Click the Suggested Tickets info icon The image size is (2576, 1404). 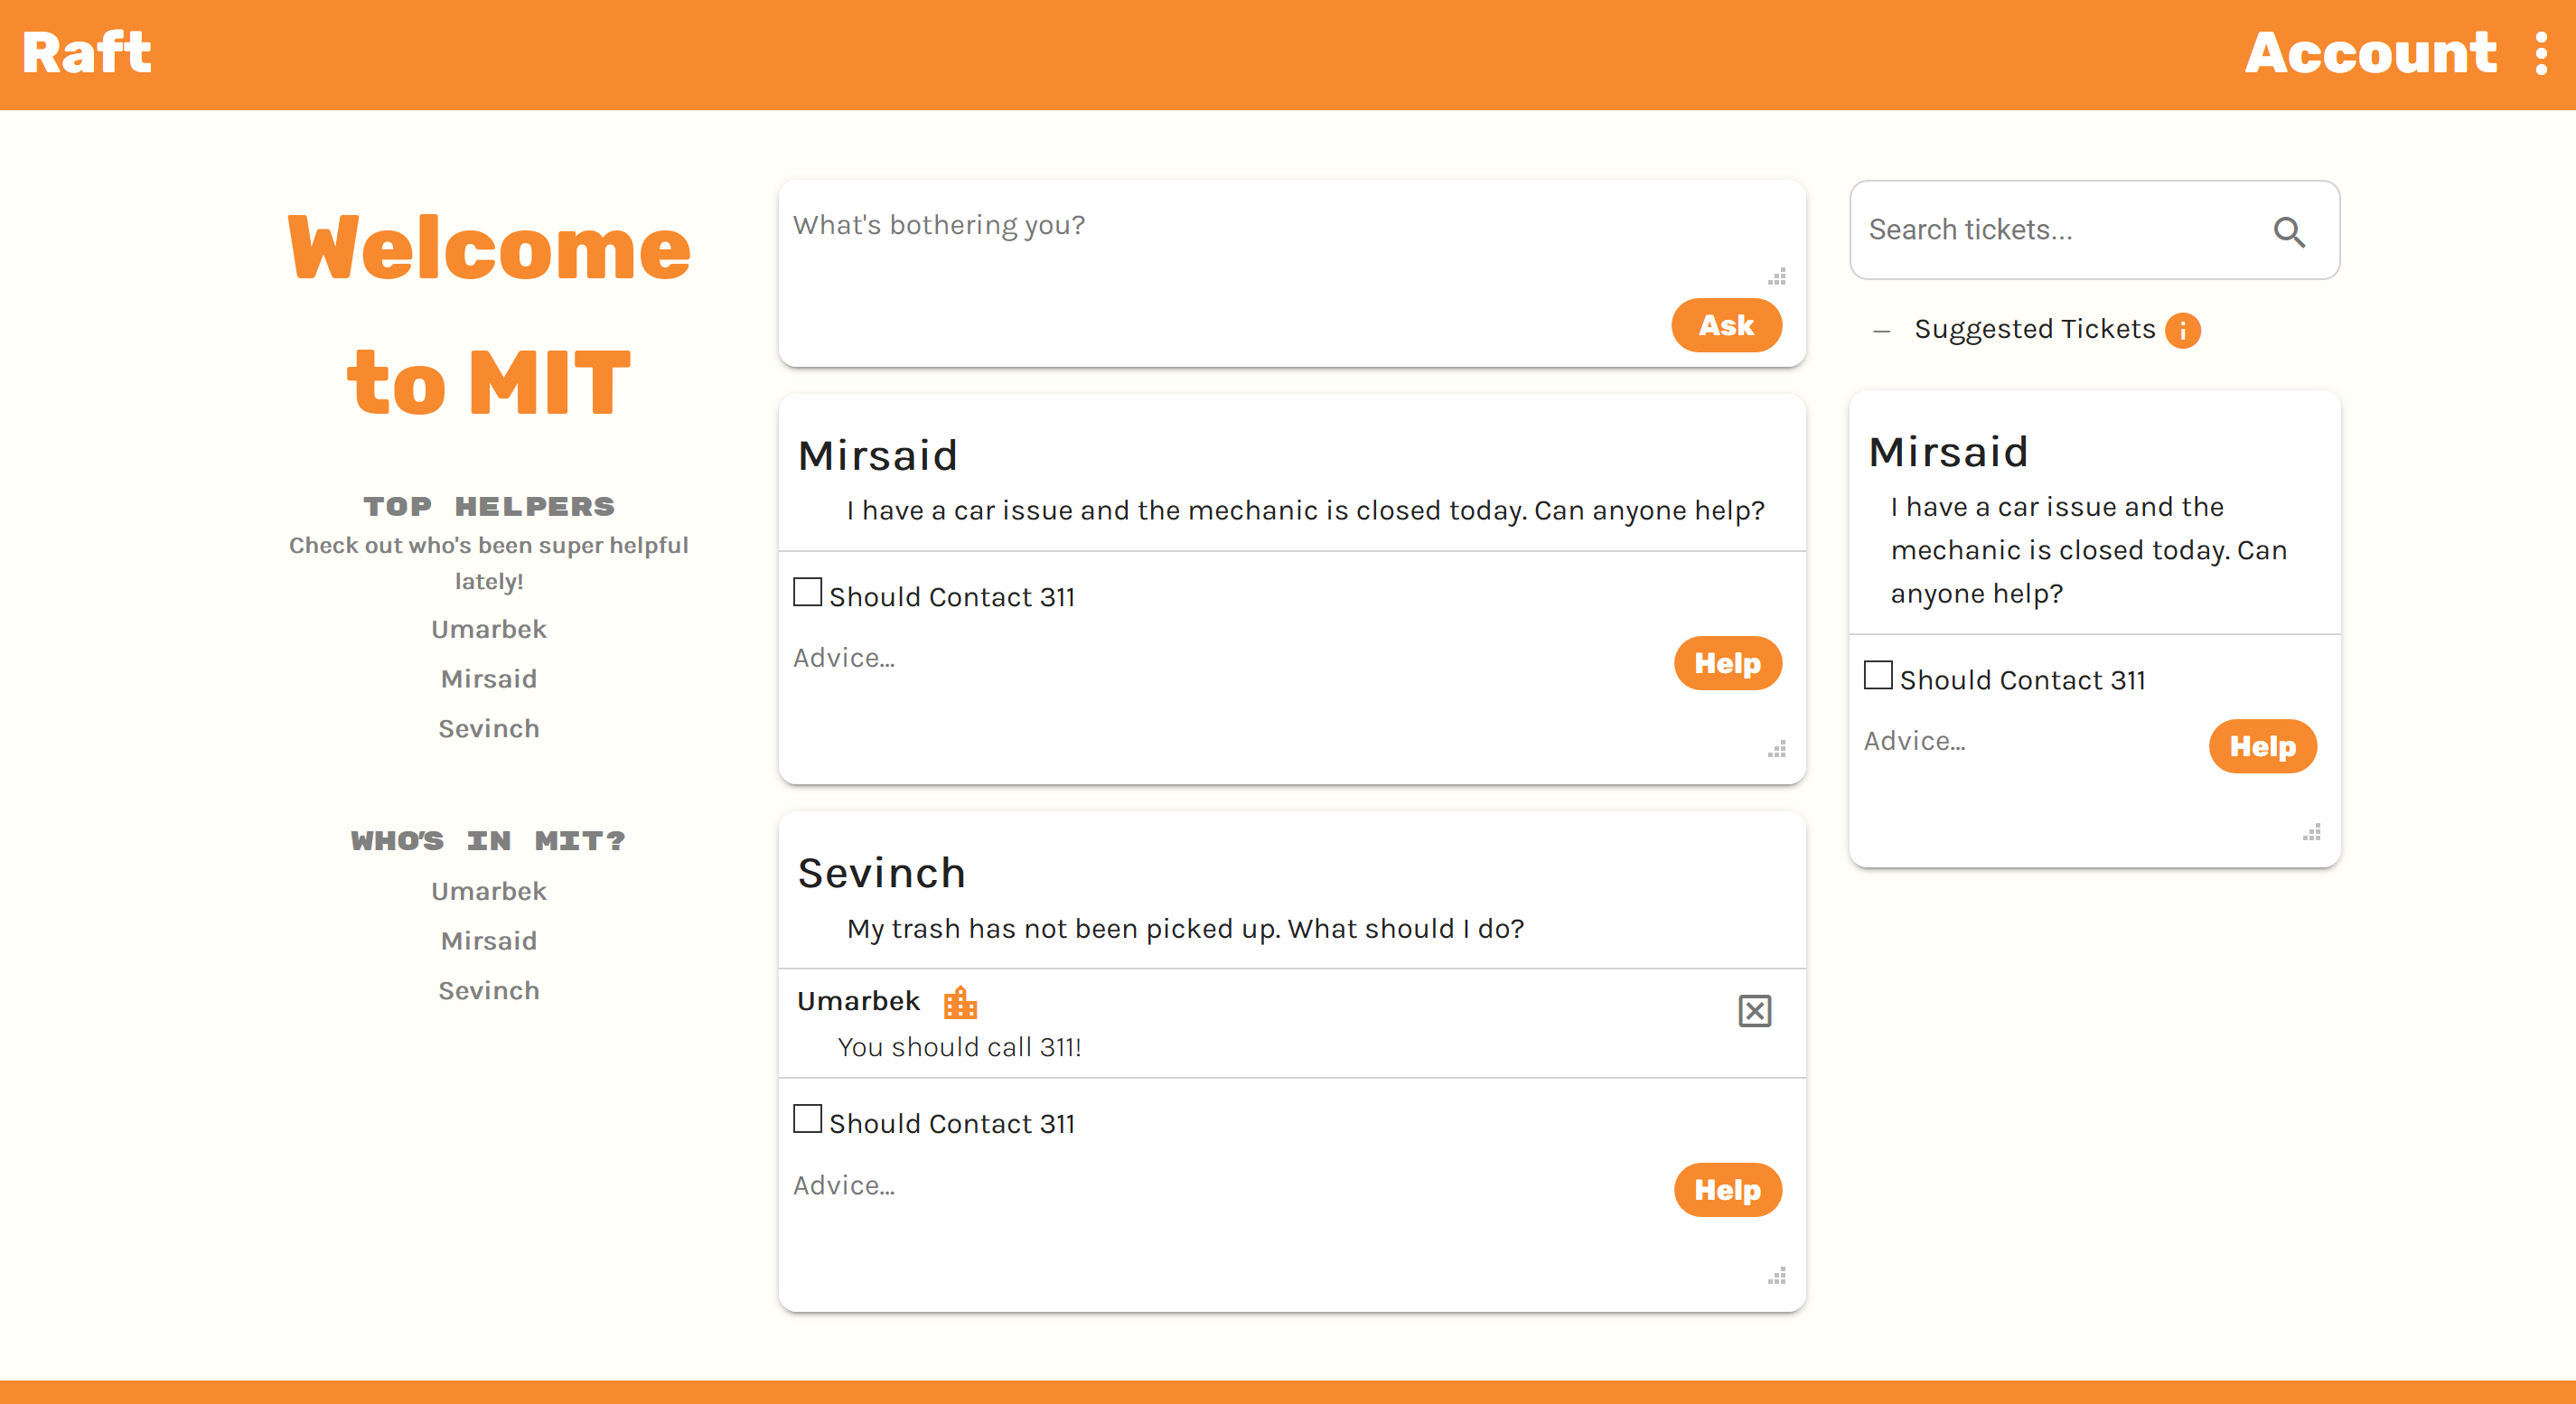point(2183,330)
